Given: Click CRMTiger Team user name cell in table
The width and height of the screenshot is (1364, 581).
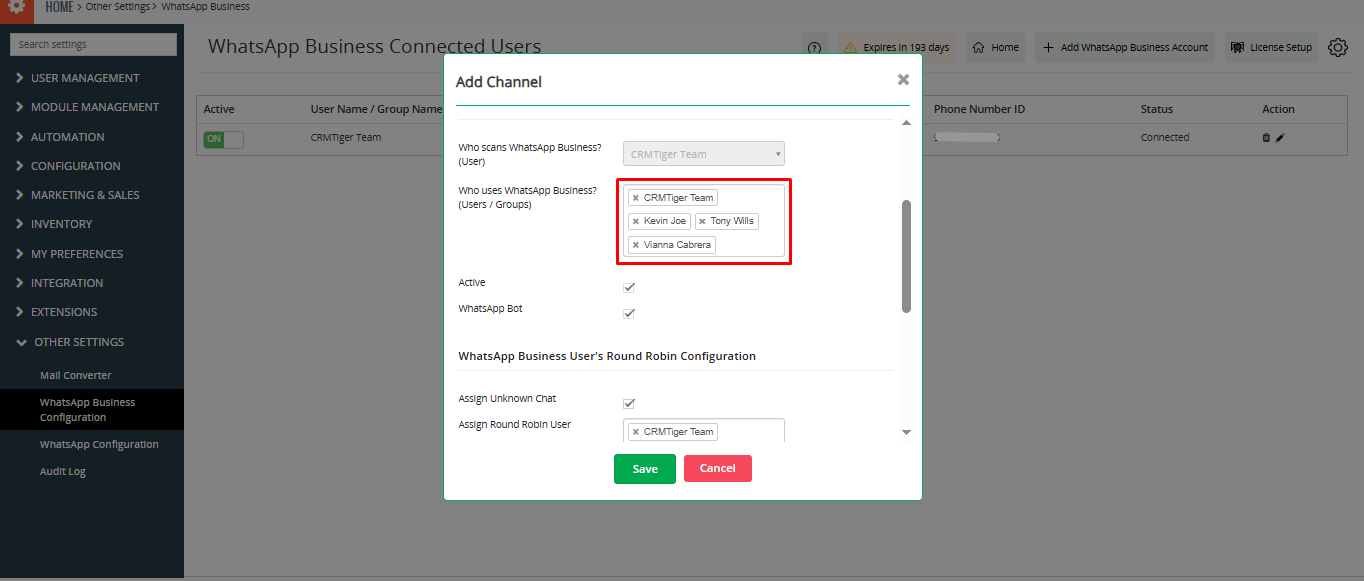Looking at the screenshot, I should [346, 138].
